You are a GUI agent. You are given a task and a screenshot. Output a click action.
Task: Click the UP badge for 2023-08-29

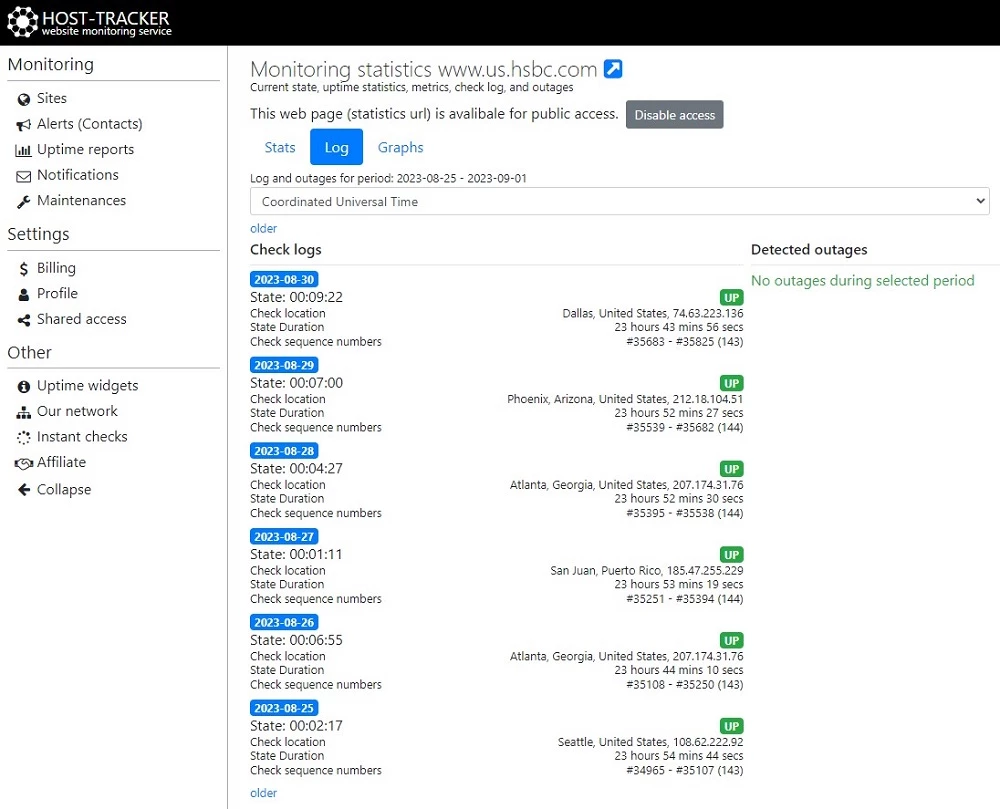tap(732, 383)
